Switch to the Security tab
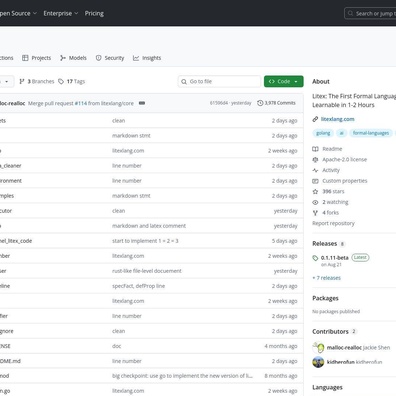The height and width of the screenshot is (396, 396). coord(110,58)
